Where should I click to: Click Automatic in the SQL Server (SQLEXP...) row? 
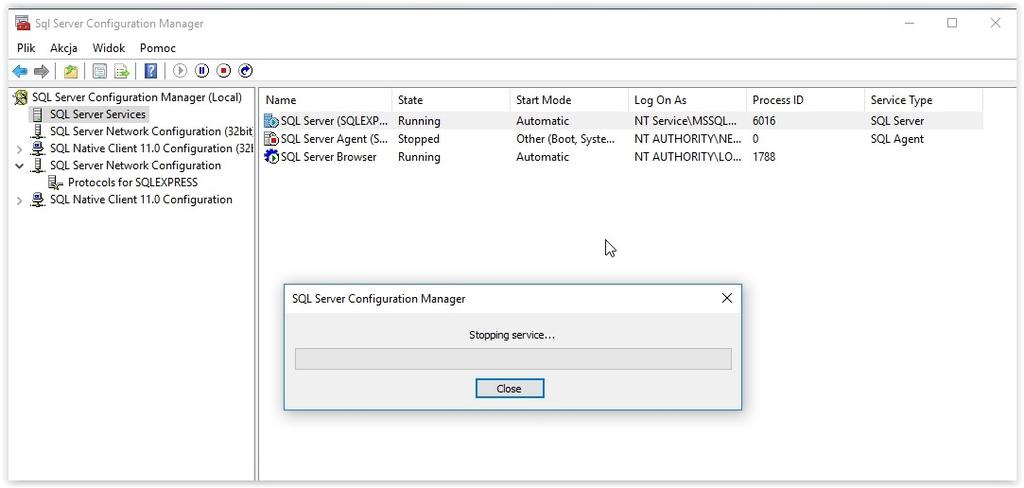(x=543, y=121)
